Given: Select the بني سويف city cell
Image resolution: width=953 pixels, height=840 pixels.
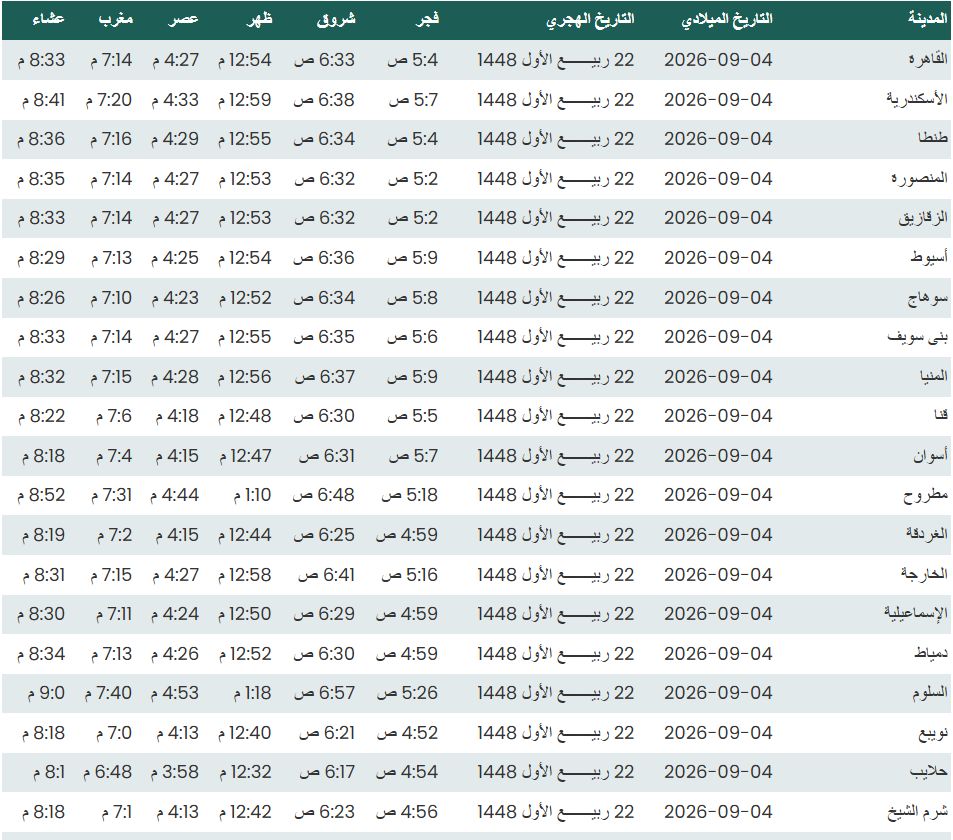Looking at the screenshot, I should click(x=918, y=337).
